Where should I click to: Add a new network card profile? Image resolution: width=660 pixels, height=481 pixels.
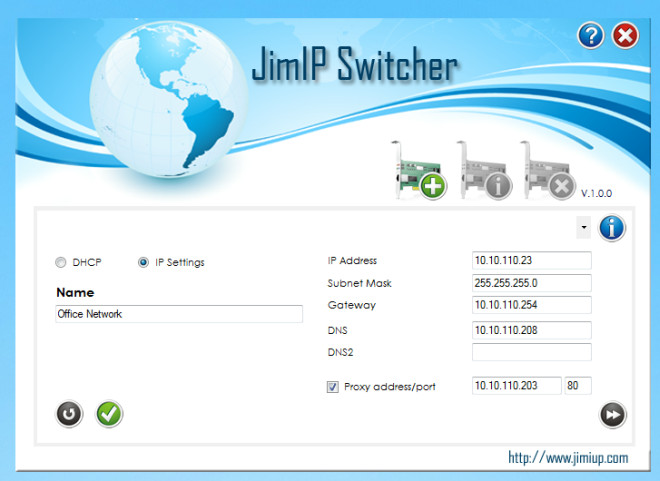[x=420, y=170]
